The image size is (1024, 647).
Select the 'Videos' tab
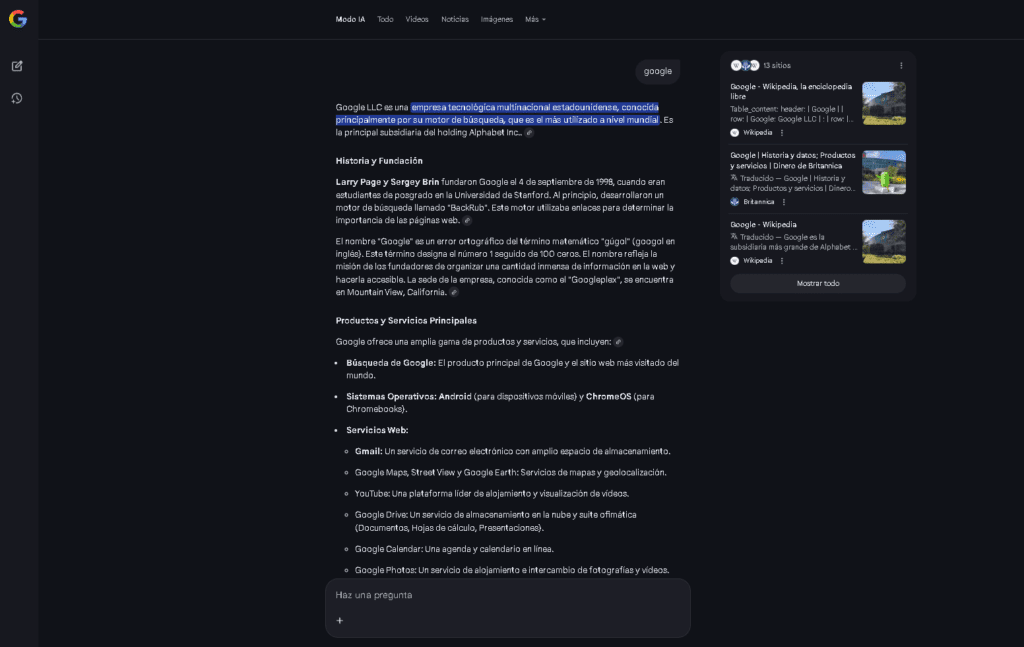click(x=417, y=19)
